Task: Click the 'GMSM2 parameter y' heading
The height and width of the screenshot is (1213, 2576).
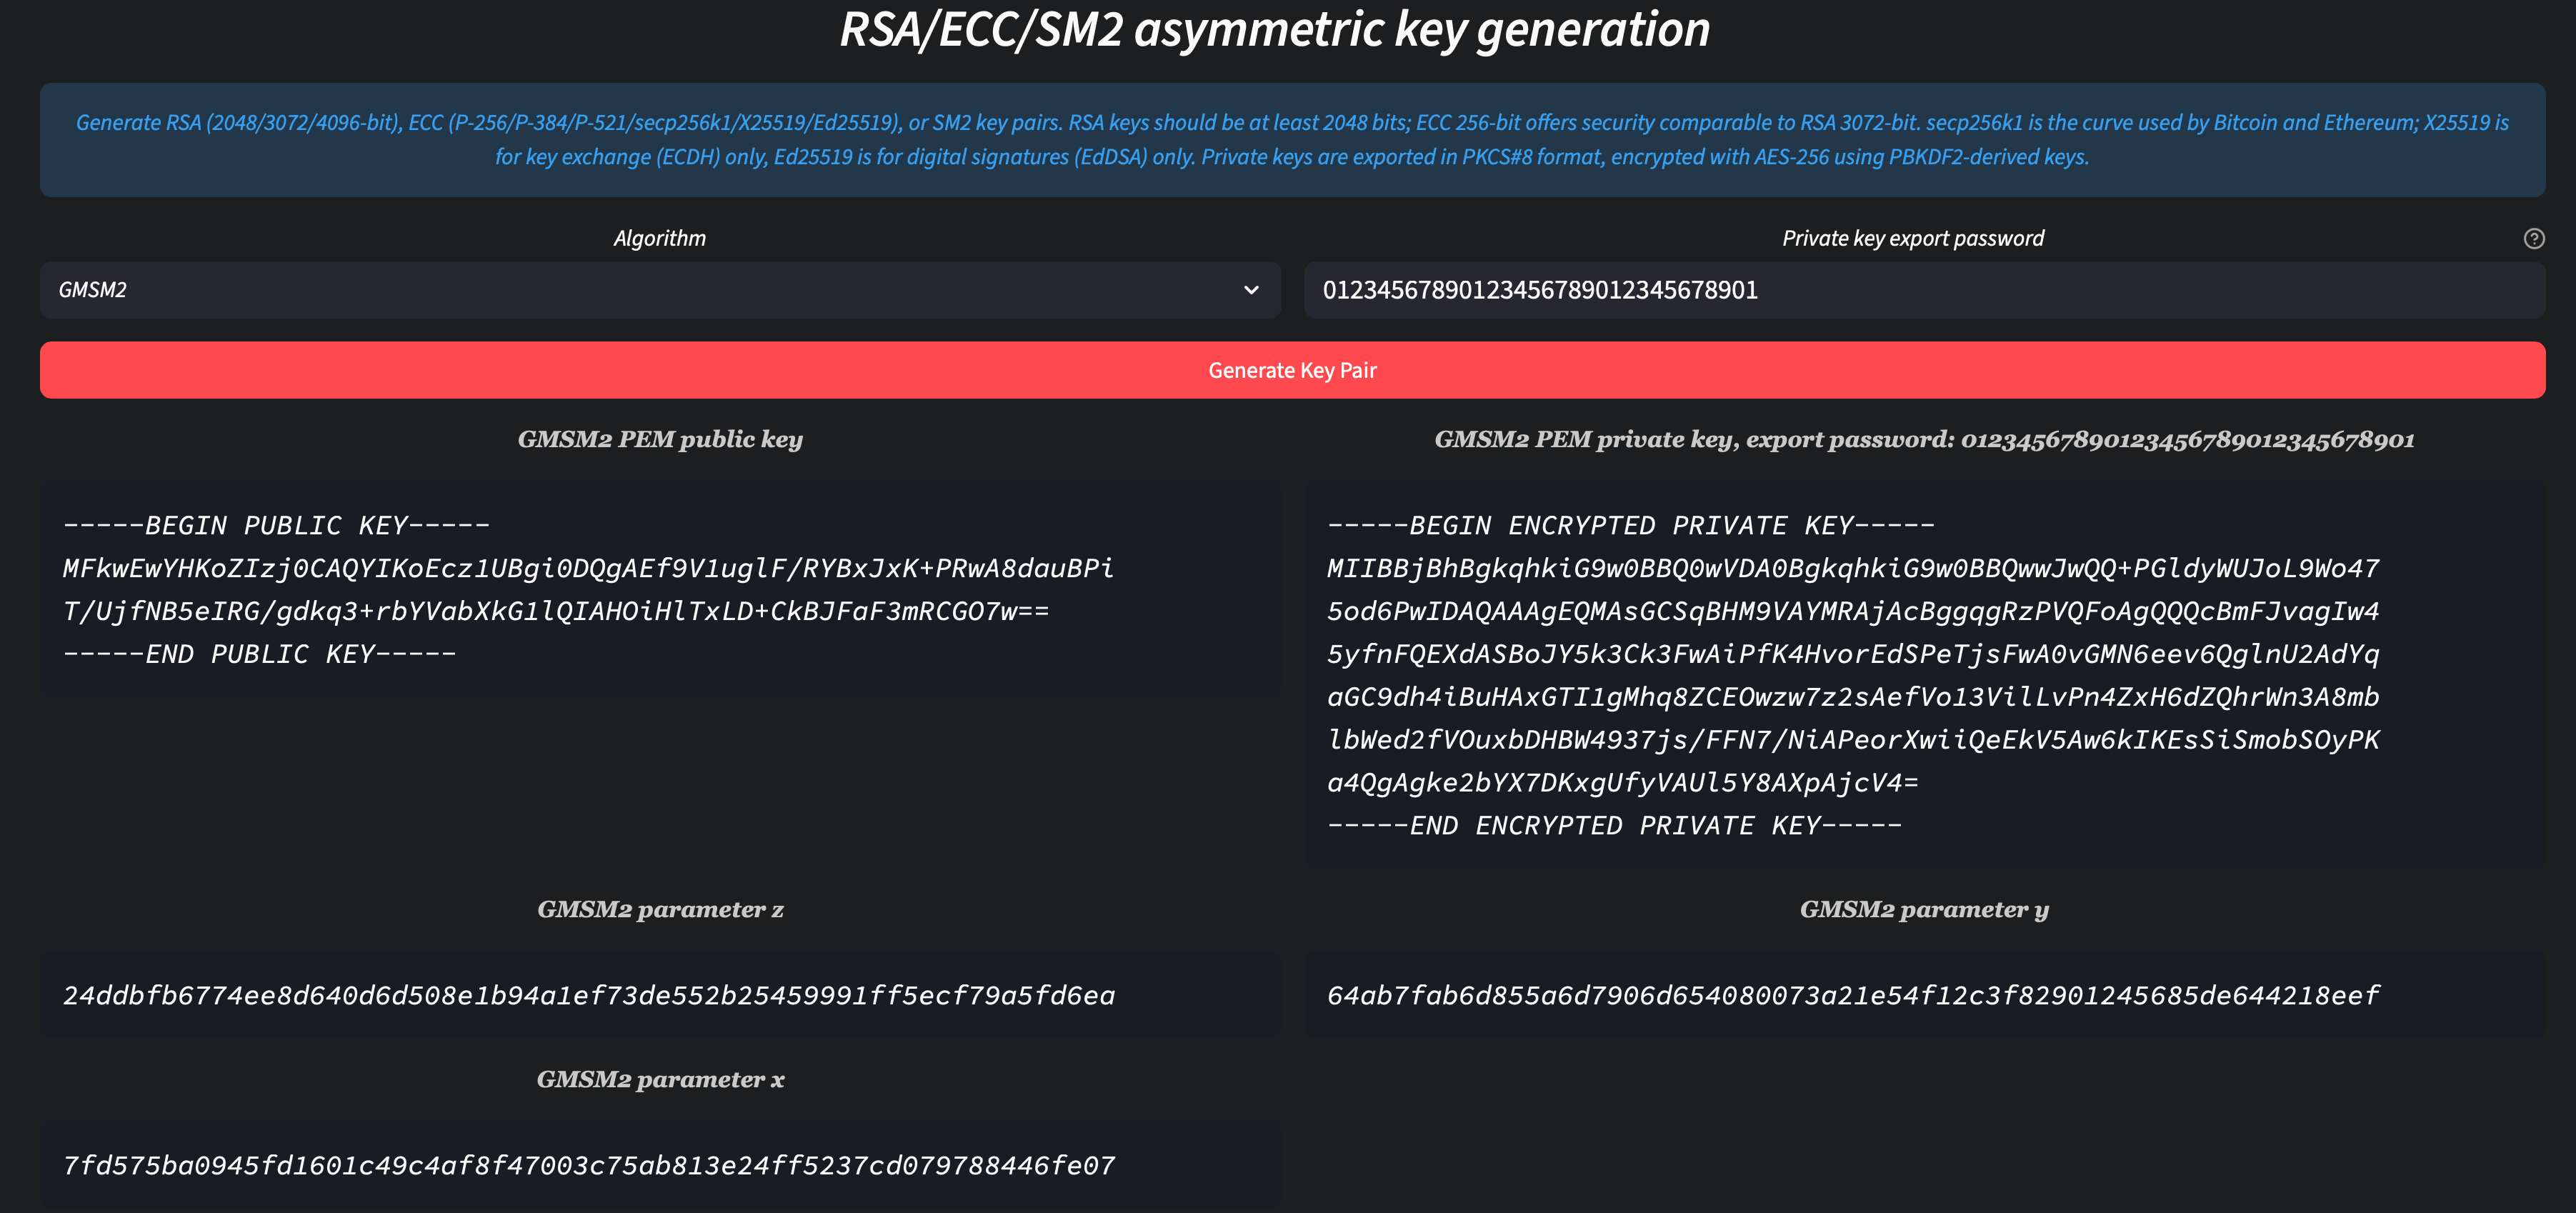Action: pyautogui.click(x=1924, y=909)
